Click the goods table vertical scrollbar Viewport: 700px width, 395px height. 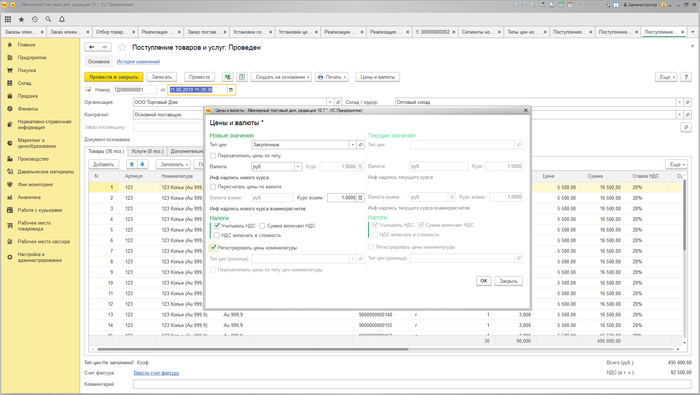tap(684, 214)
